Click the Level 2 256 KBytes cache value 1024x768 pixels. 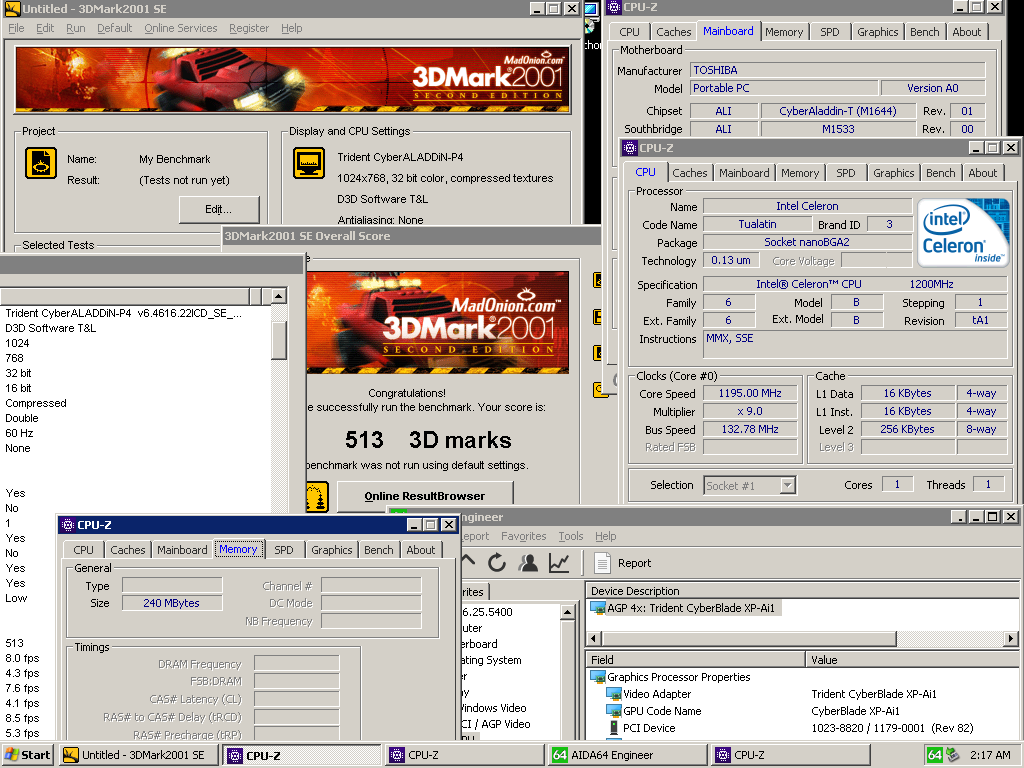pyautogui.click(x=907, y=429)
